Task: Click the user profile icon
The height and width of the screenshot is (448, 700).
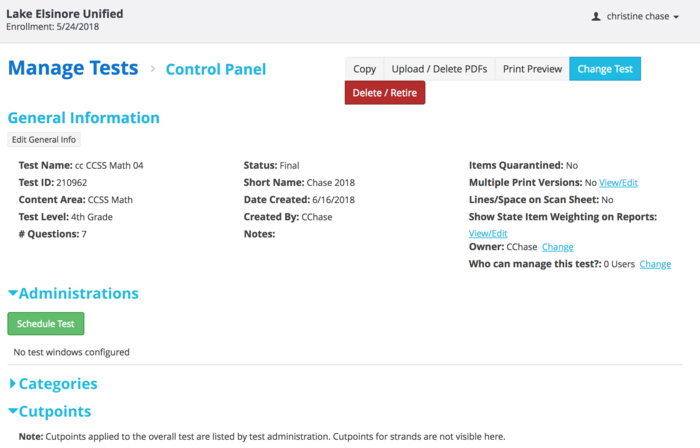Action: point(597,17)
